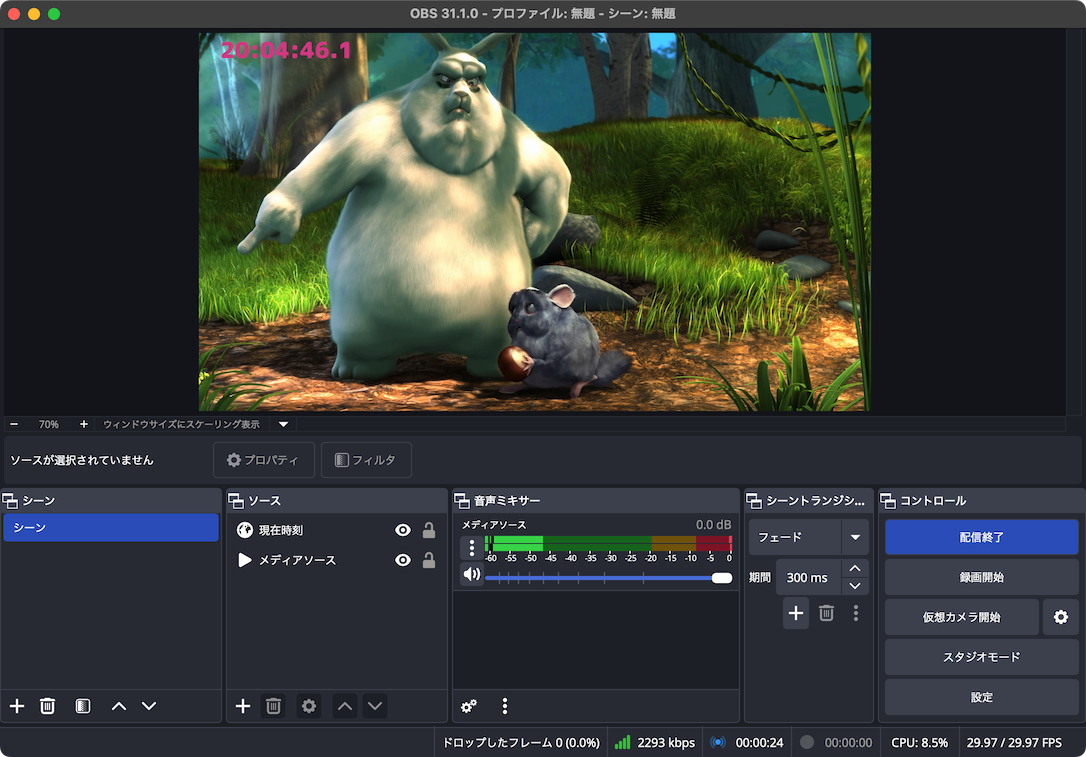The height and width of the screenshot is (757, 1086).
Task: Click the 0.0 dB volume label
Action: point(713,524)
